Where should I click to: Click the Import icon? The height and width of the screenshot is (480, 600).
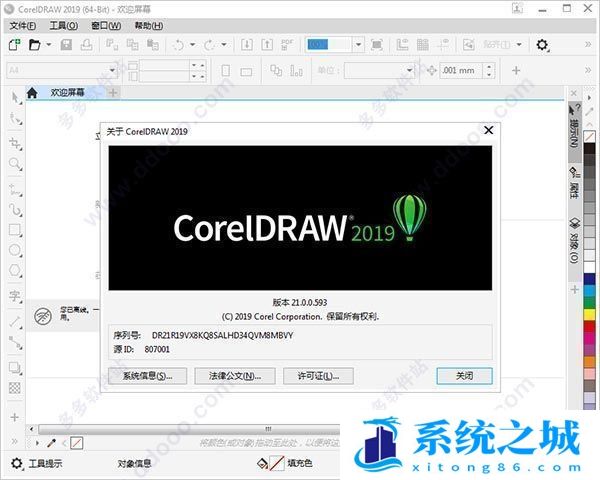click(x=247, y=45)
